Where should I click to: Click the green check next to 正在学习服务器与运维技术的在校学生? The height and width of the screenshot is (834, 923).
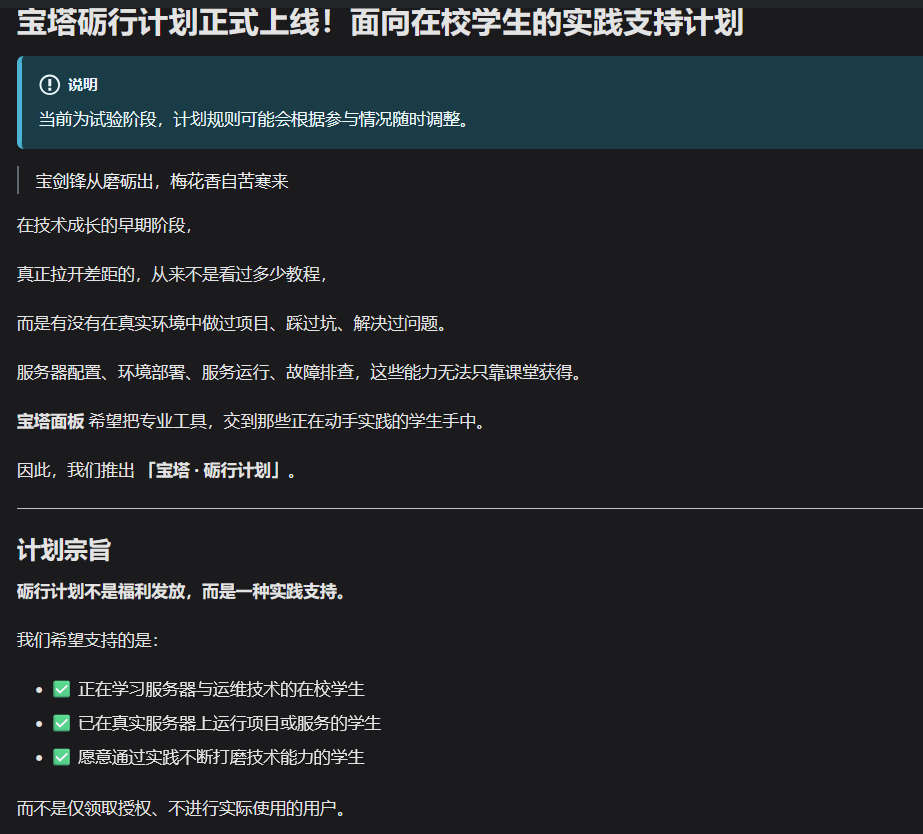(x=61, y=689)
